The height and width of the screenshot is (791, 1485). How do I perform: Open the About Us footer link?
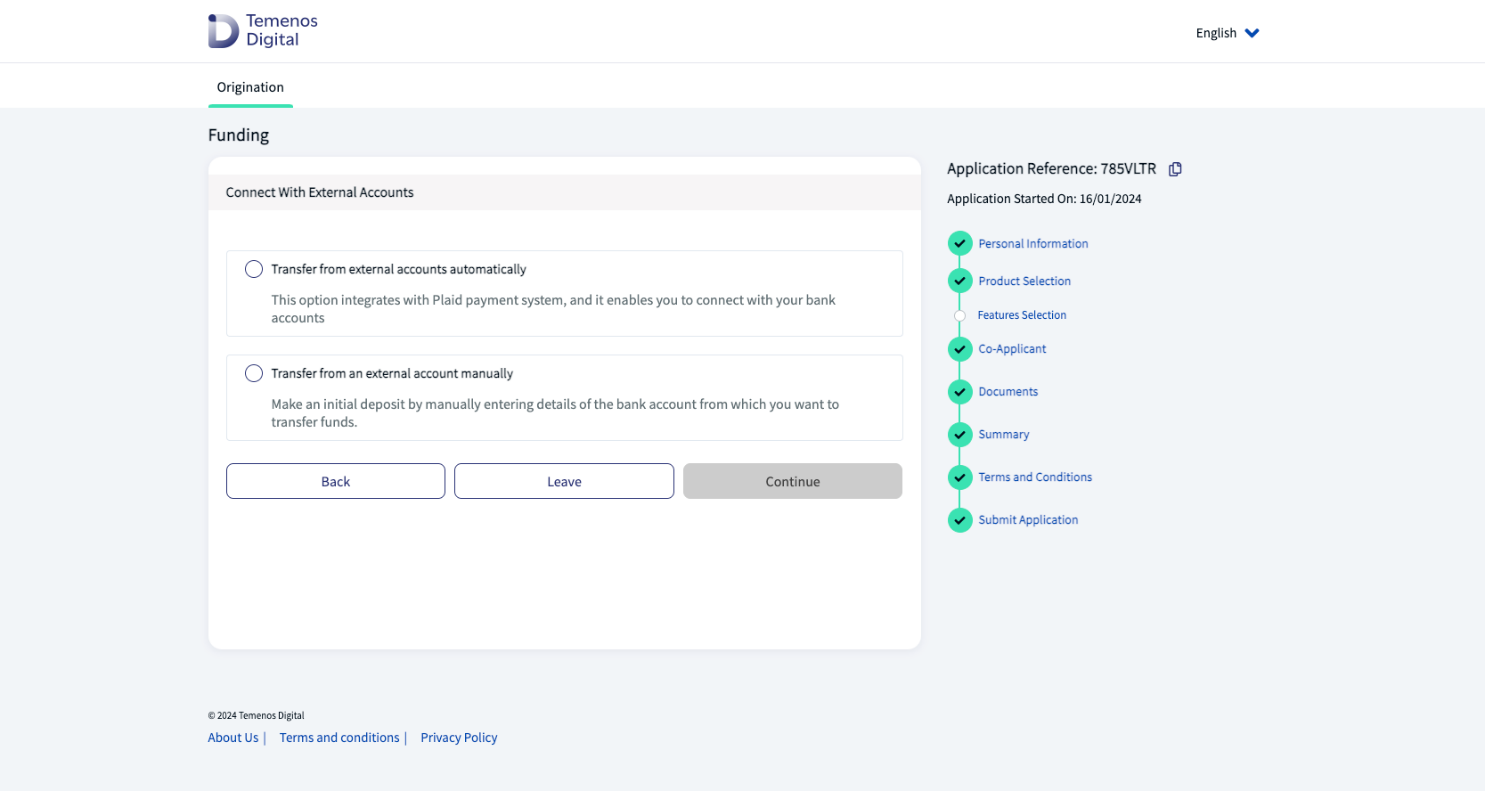(233, 738)
